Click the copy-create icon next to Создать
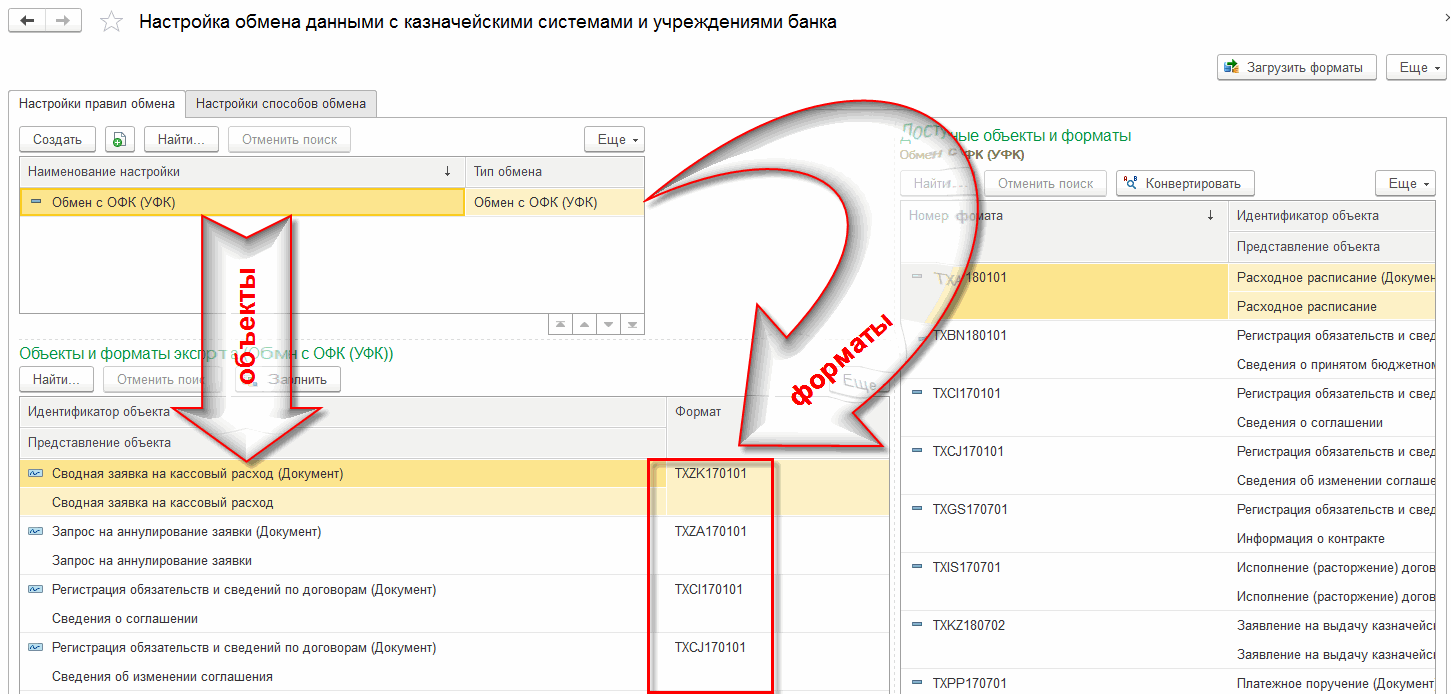Screen dimensions: 1451x694 (120, 139)
